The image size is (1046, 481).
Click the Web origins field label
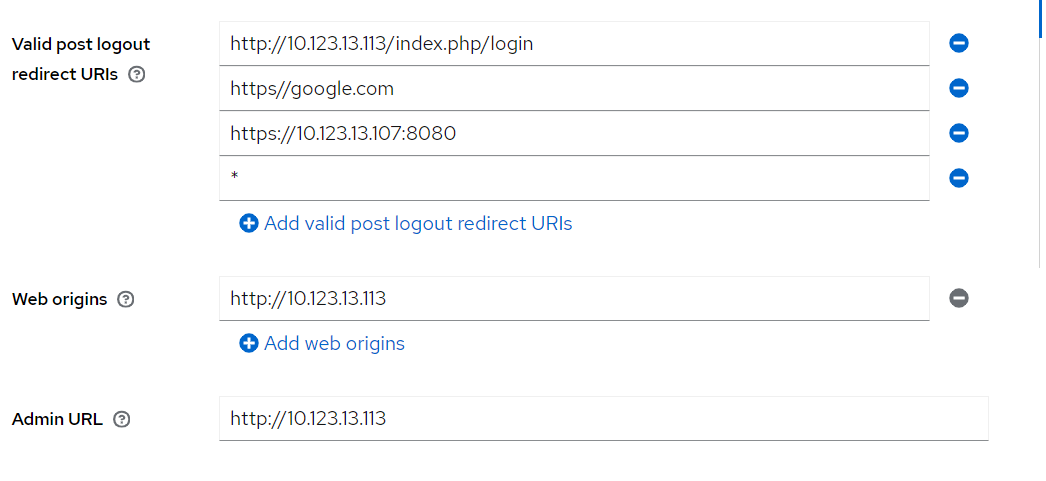(x=60, y=299)
